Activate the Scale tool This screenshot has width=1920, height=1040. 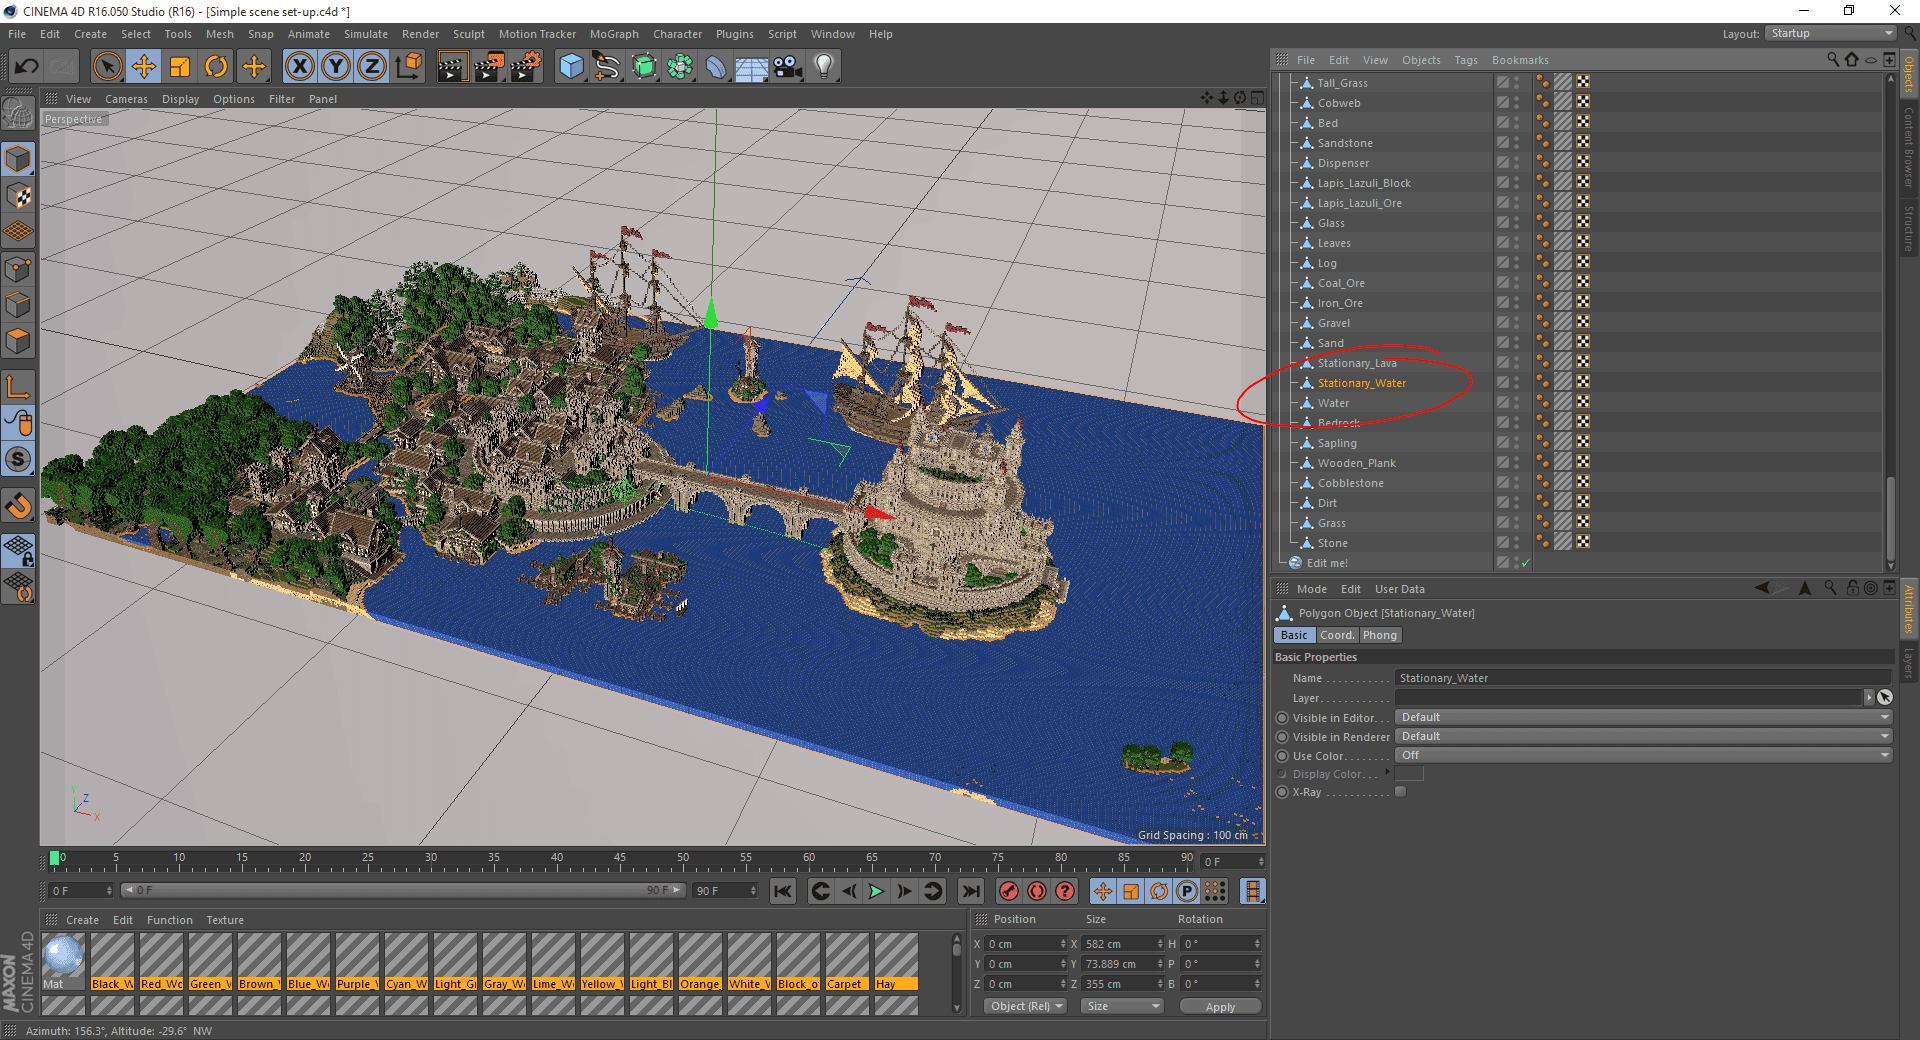(x=180, y=67)
